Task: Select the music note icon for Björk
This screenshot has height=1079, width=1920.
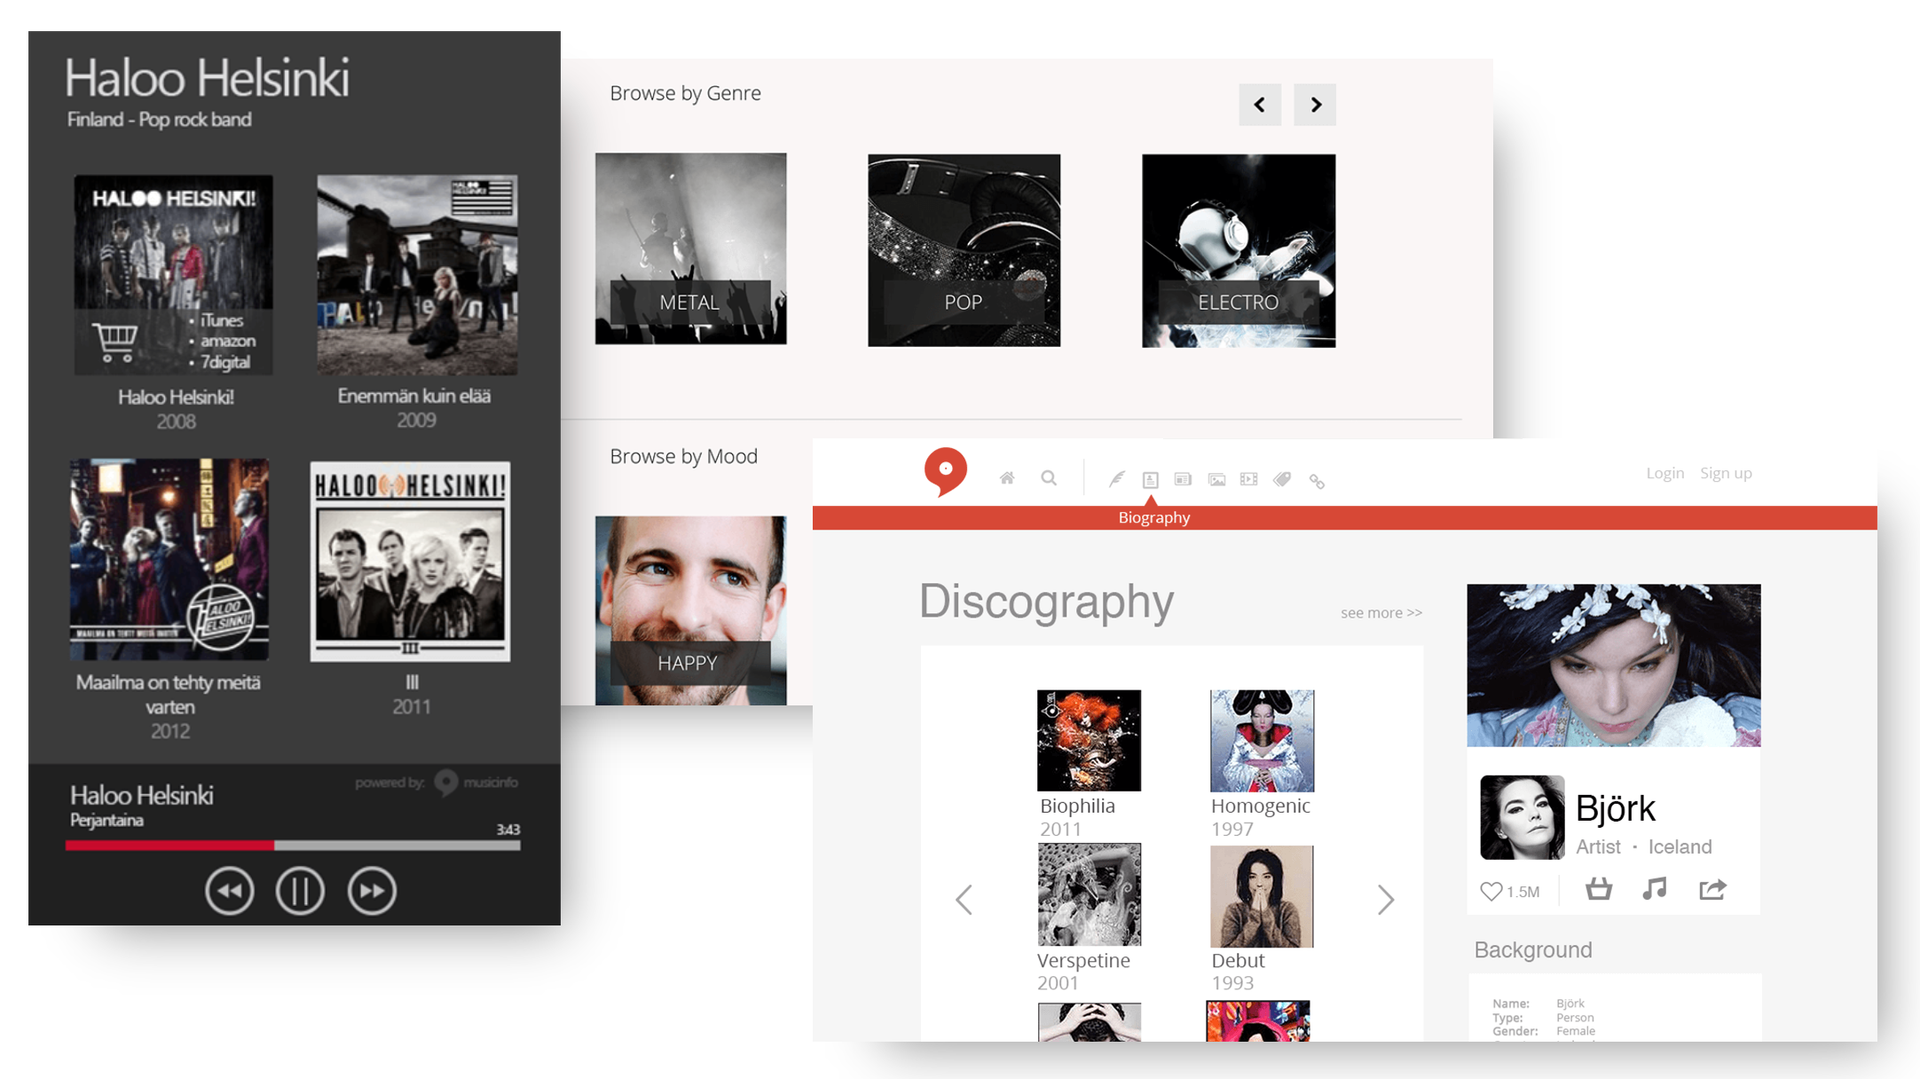Action: pyautogui.click(x=1655, y=888)
